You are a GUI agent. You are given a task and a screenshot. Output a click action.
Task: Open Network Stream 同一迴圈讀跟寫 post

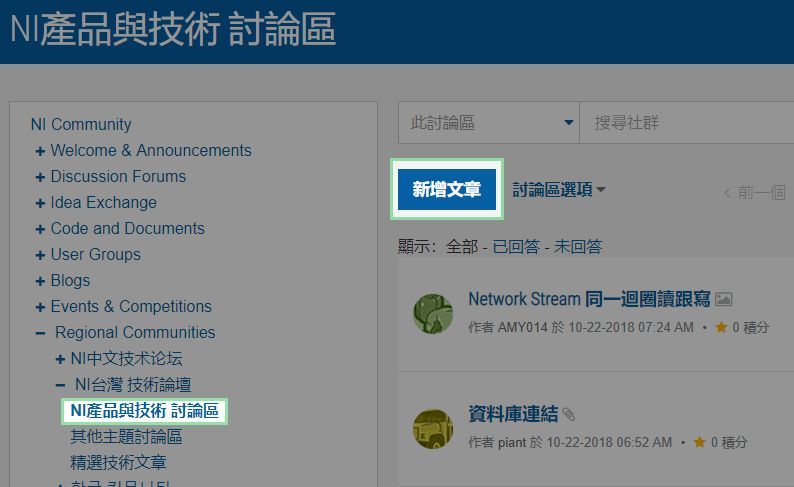click(589, 299)
